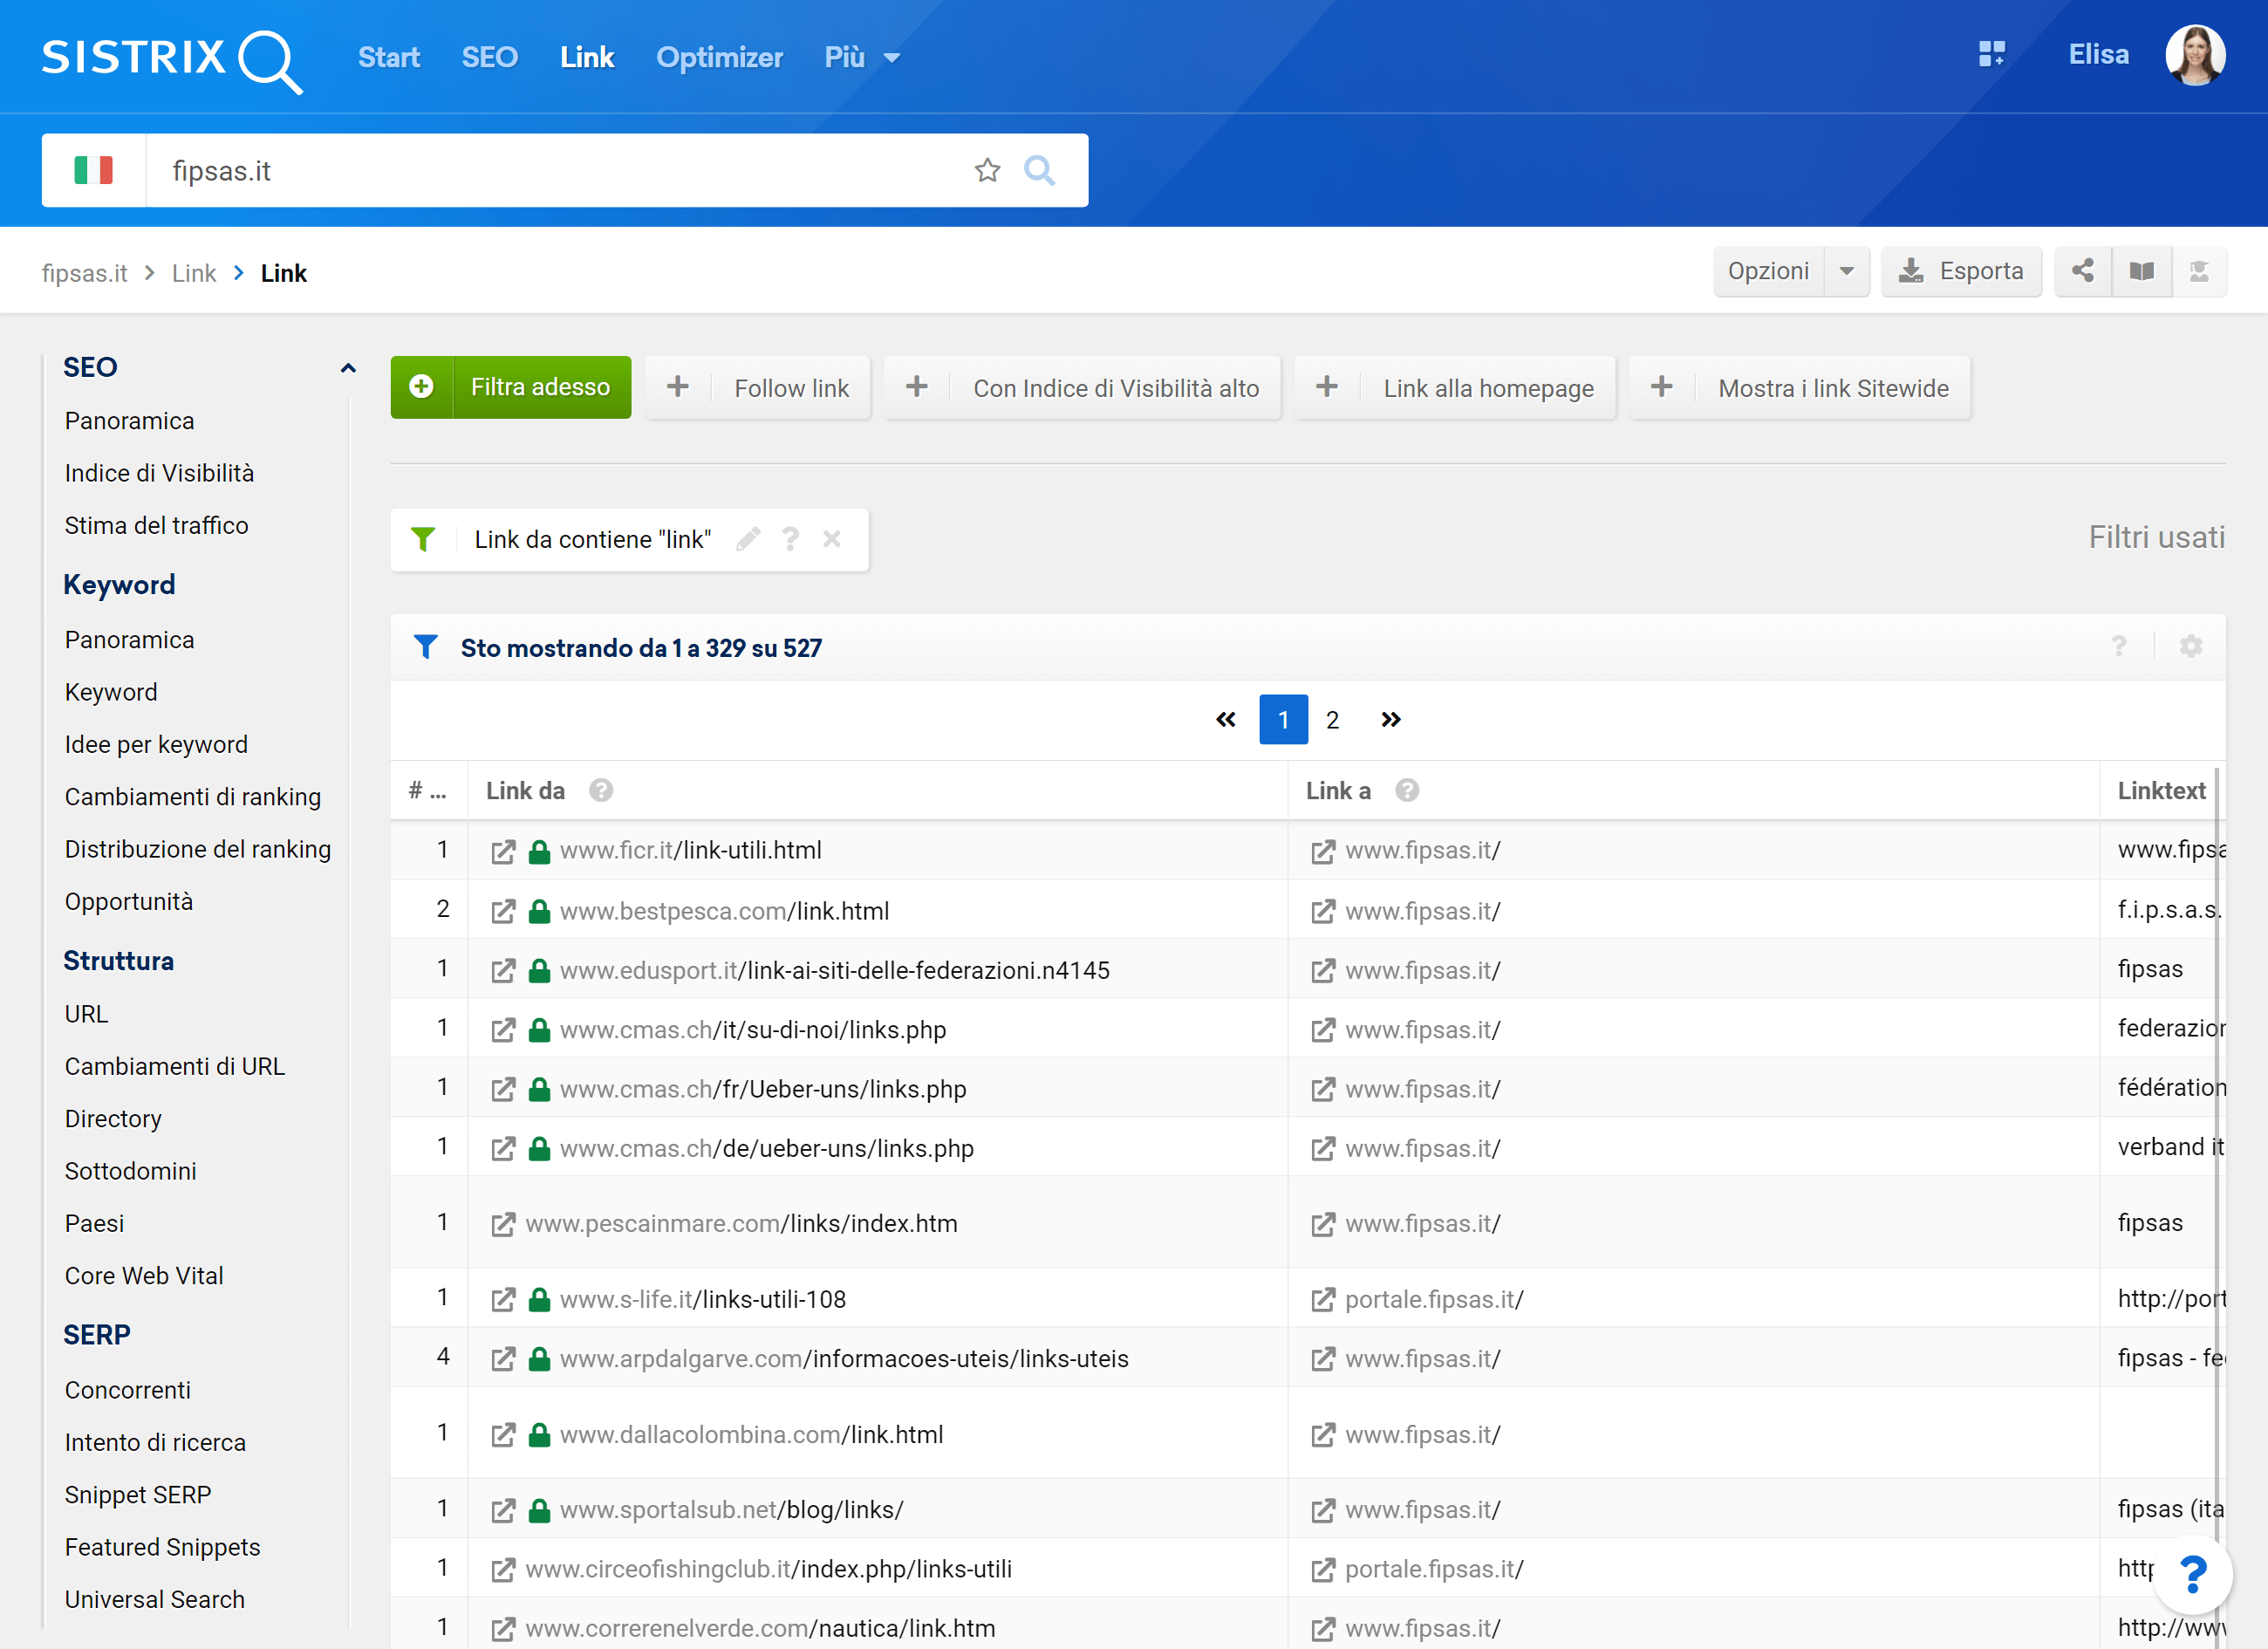This screenshot has height=1649, width=2268.
Task: Open the Start tab
Action: pyautogui.click(x=389, y=57)
